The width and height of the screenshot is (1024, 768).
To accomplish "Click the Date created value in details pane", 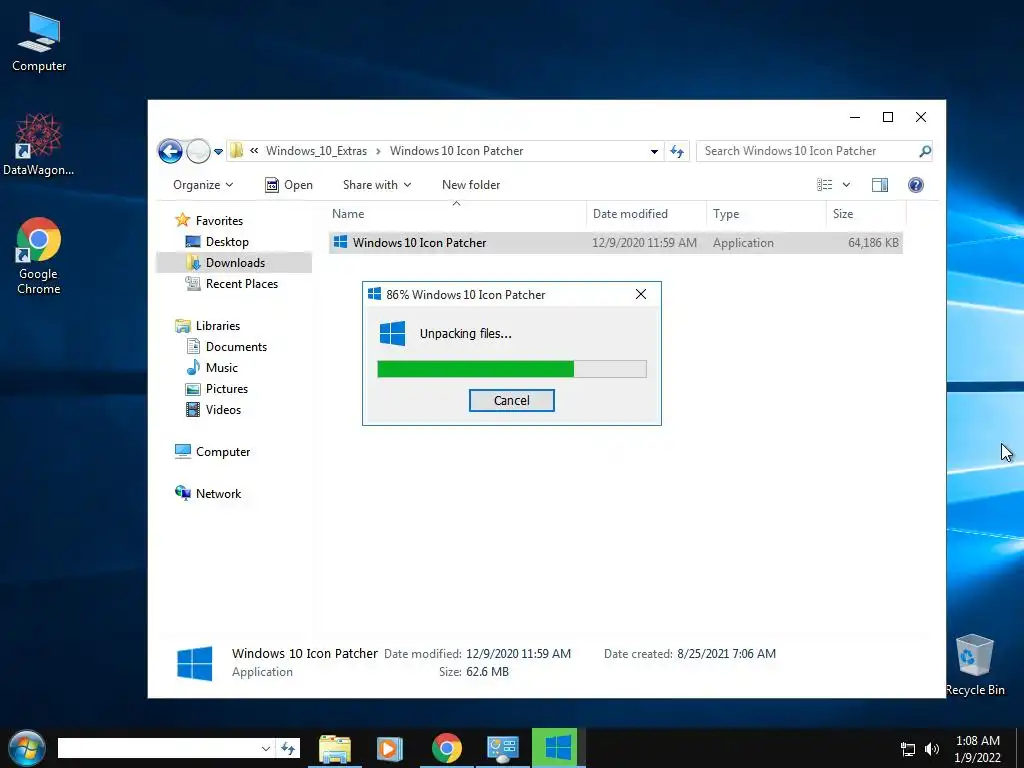I will pos(726,654).
